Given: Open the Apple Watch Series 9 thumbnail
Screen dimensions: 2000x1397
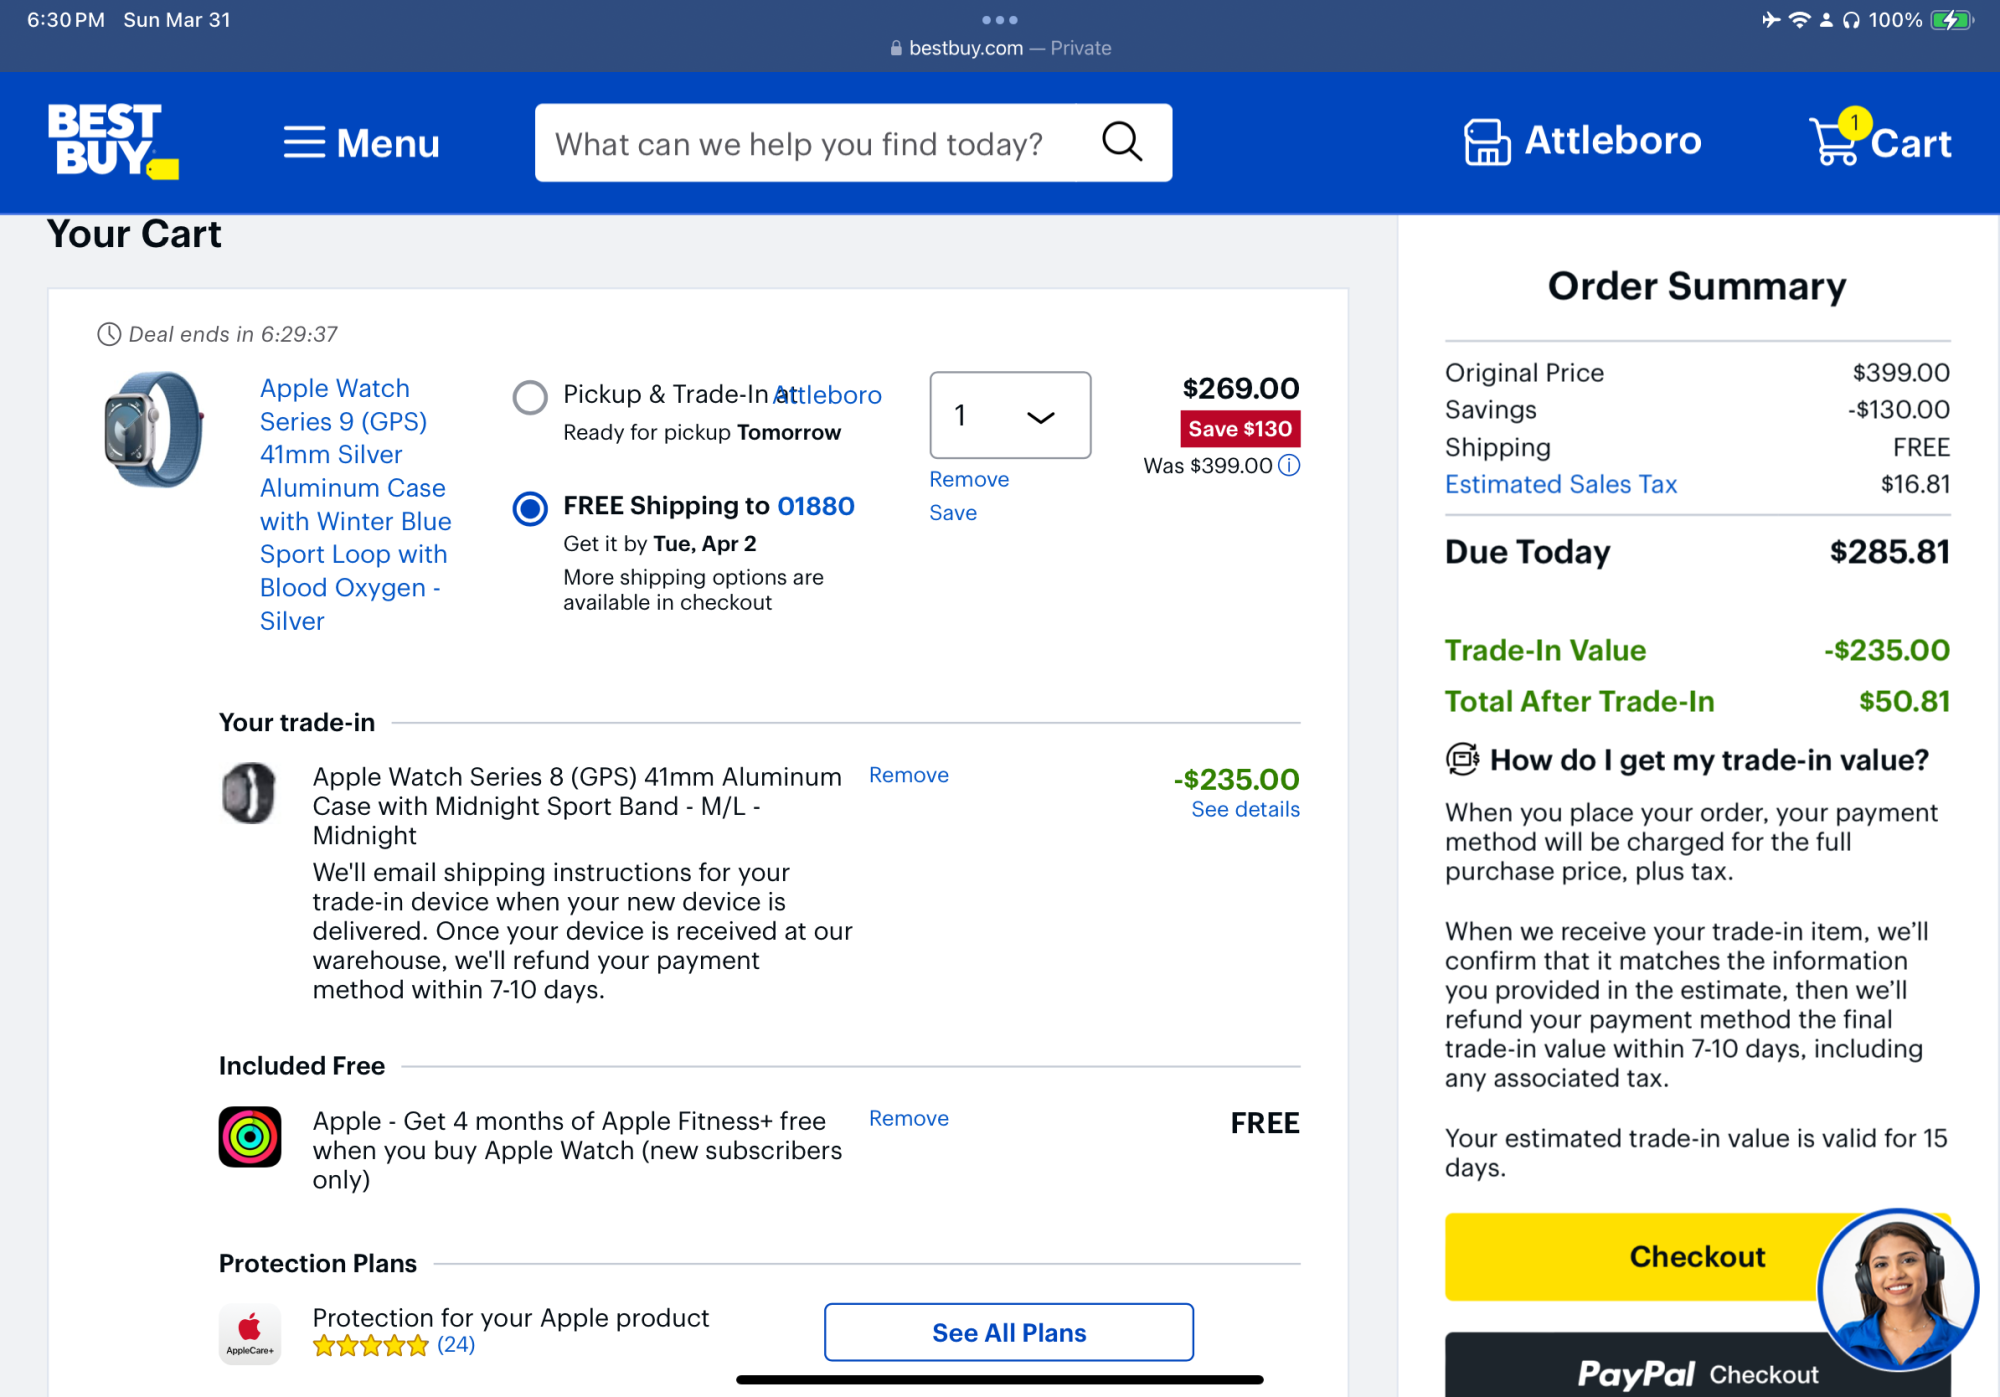Looking at the screenshot, I should pyautogui.click(x=152, y=430).
